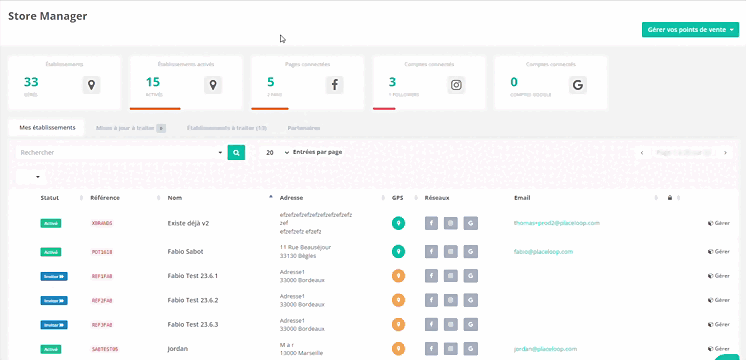
Task: Switch to Établissements à traiter tab
Action: coord(226,128)
